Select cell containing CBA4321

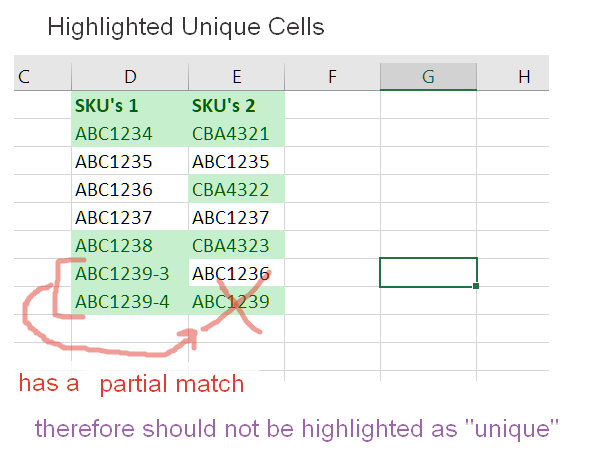coord(237,133)
